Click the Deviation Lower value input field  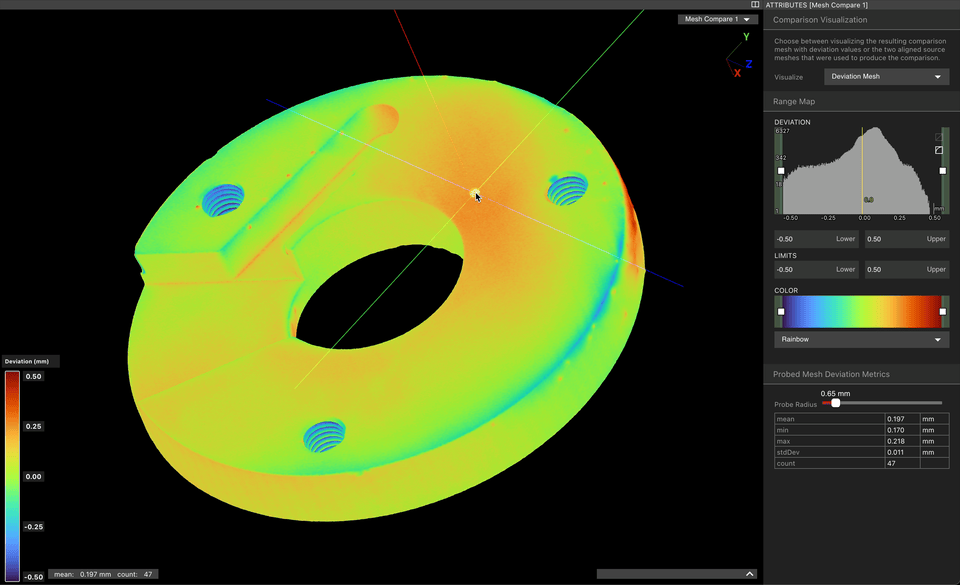coord(816,239)
